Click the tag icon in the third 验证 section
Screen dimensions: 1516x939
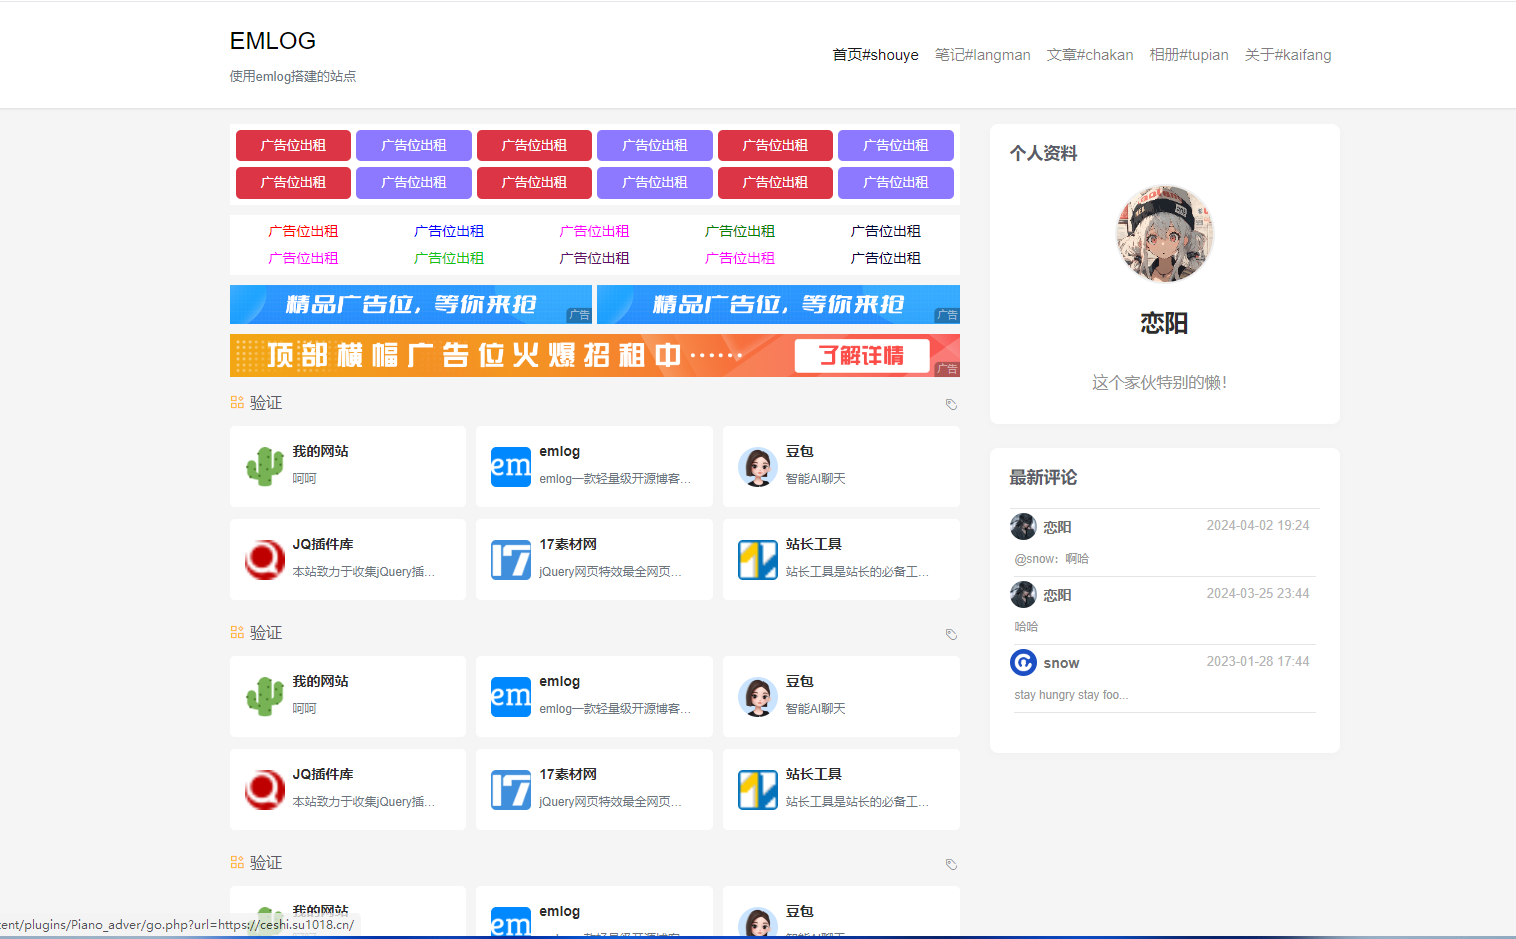tap(951, 864)
